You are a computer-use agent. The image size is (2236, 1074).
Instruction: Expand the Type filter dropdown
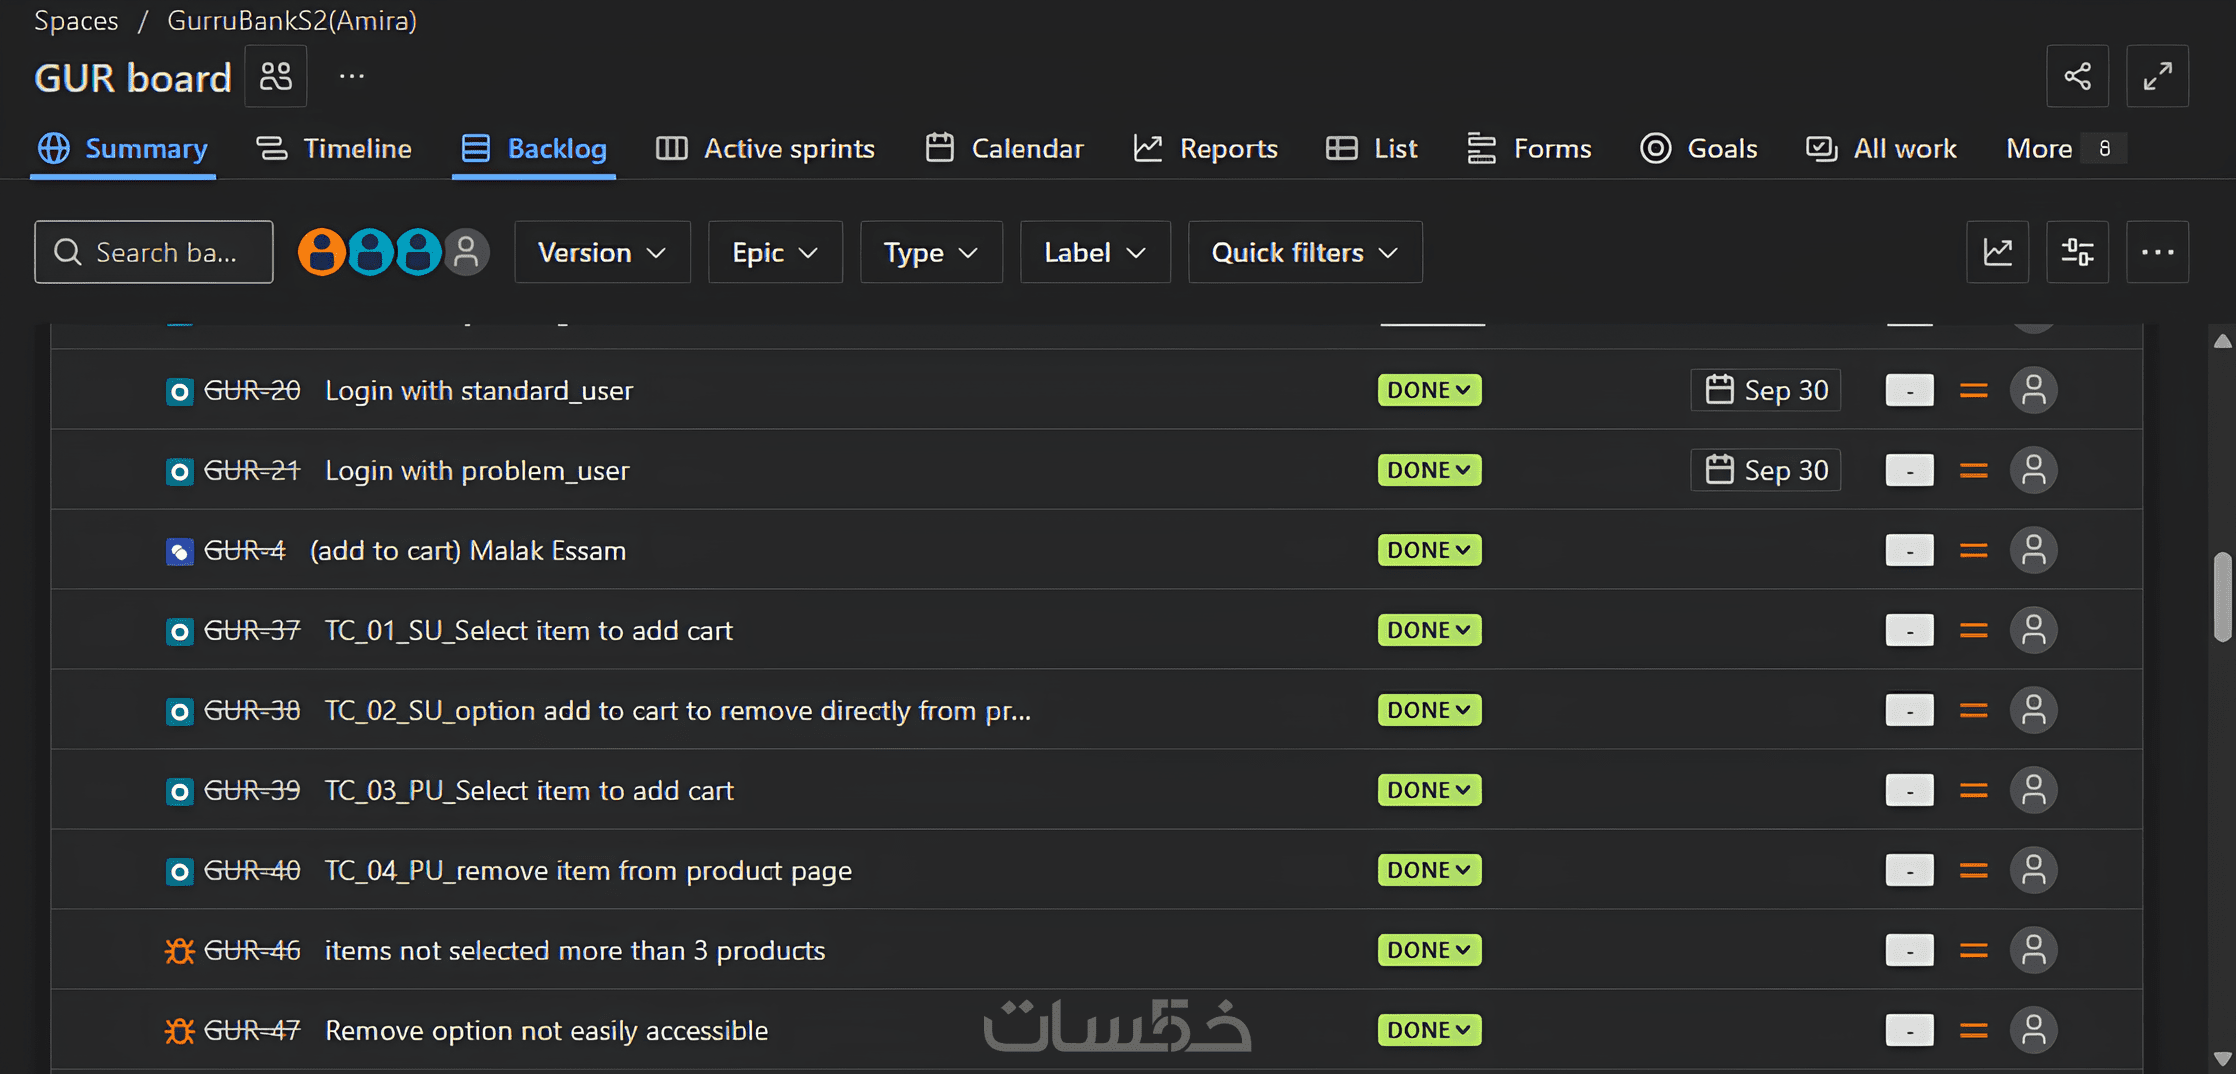(x=931, y=252)
